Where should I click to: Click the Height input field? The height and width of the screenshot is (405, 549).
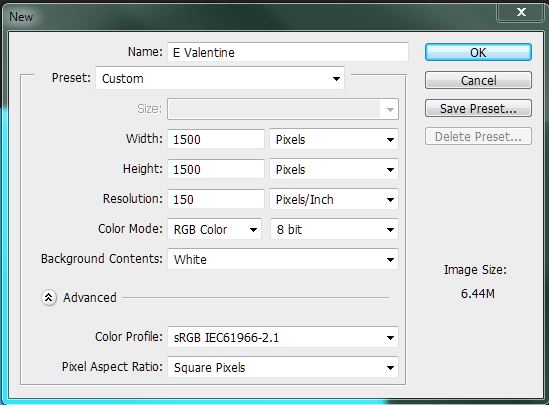[216, 169]
